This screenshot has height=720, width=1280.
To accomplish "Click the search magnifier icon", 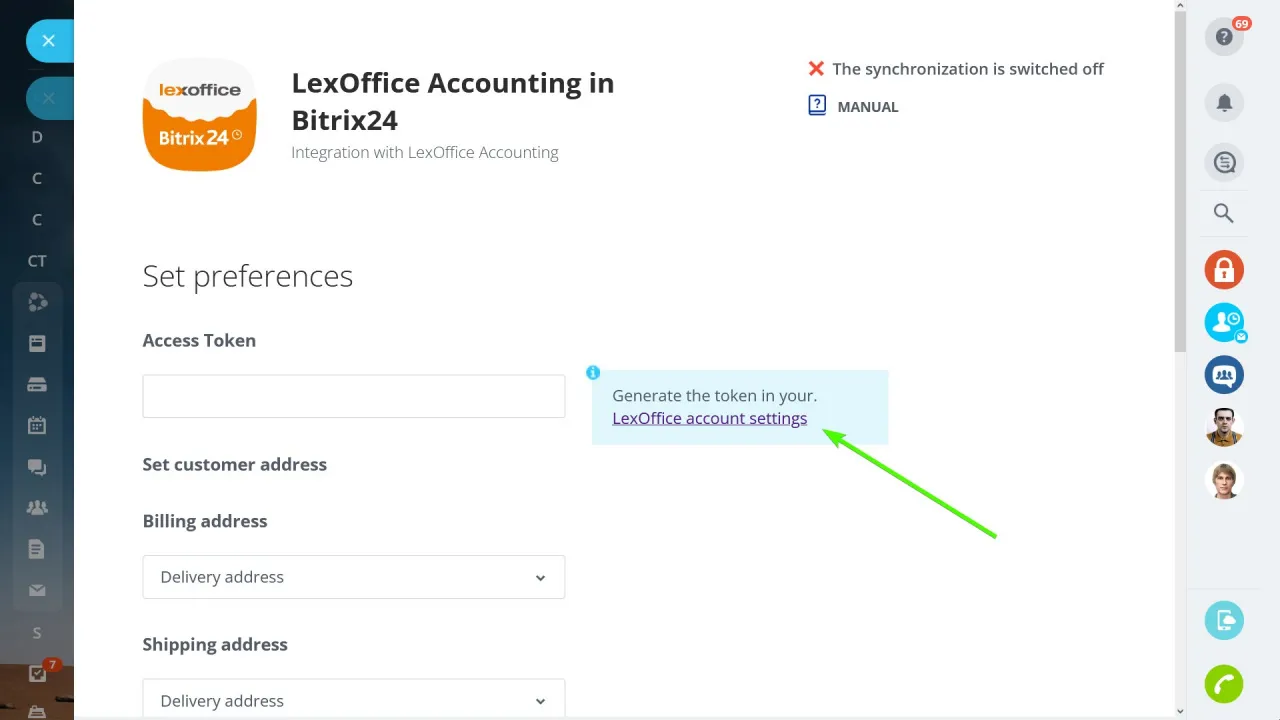I will [1224, 213].
